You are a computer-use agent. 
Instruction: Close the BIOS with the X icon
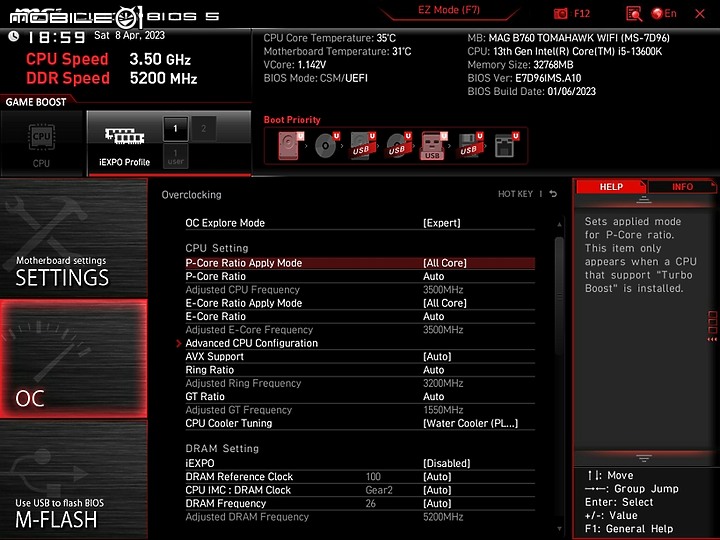pyautogui.click(x=700, y=14)
